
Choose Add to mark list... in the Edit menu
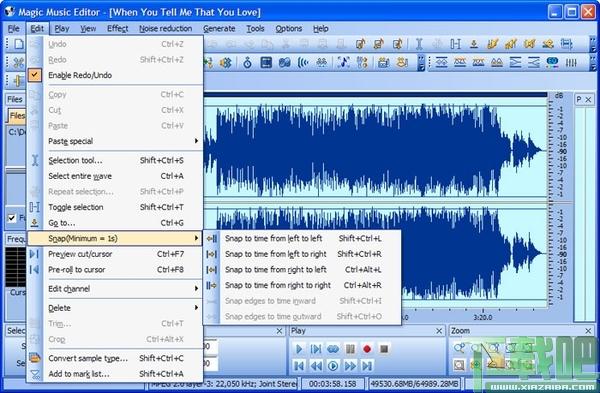(x=115, y=374)
